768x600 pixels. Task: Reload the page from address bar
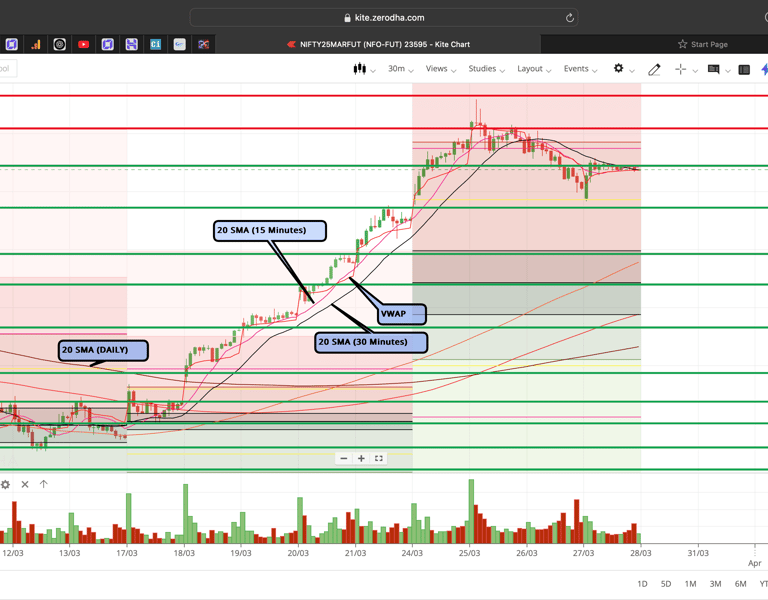pos(570,18)
